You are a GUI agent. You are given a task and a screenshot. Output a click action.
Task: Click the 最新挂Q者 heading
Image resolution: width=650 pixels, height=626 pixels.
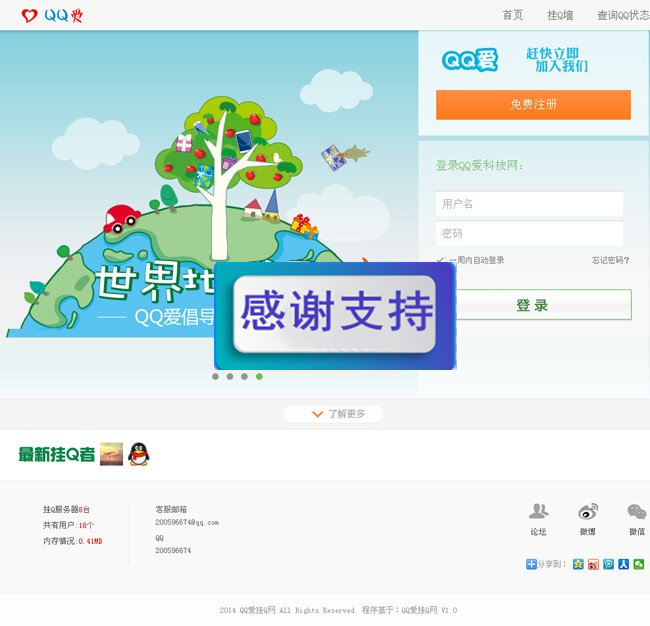[x=57, y=454]
